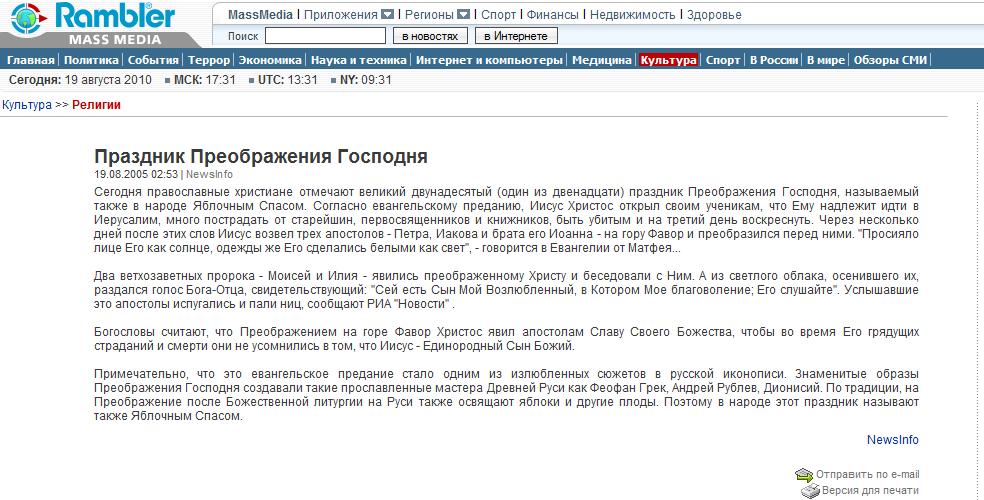Click the envelope icon for e-mail sending

(804, 474)
